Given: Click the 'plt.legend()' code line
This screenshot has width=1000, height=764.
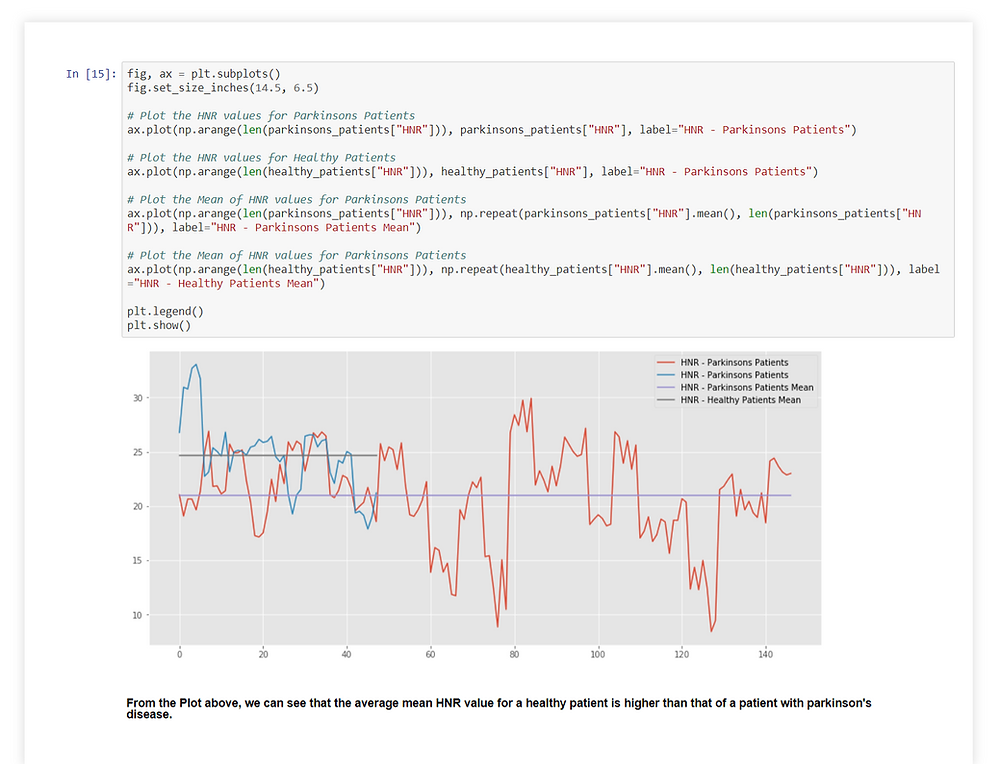Looking at the screenshot, I should (x=165, y=311).
